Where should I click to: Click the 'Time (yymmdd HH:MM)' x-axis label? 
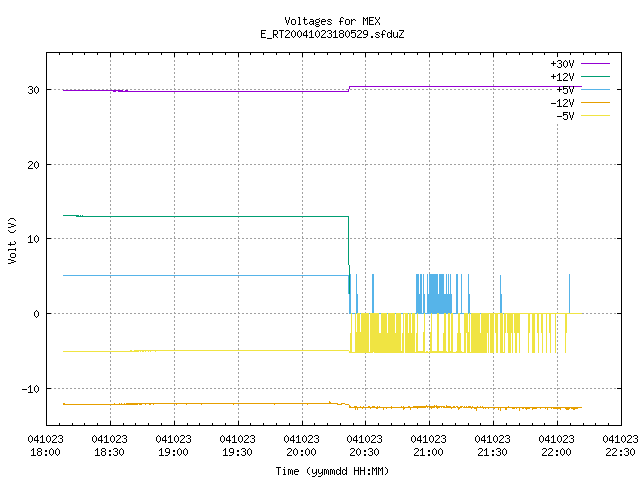click(332, 471)
